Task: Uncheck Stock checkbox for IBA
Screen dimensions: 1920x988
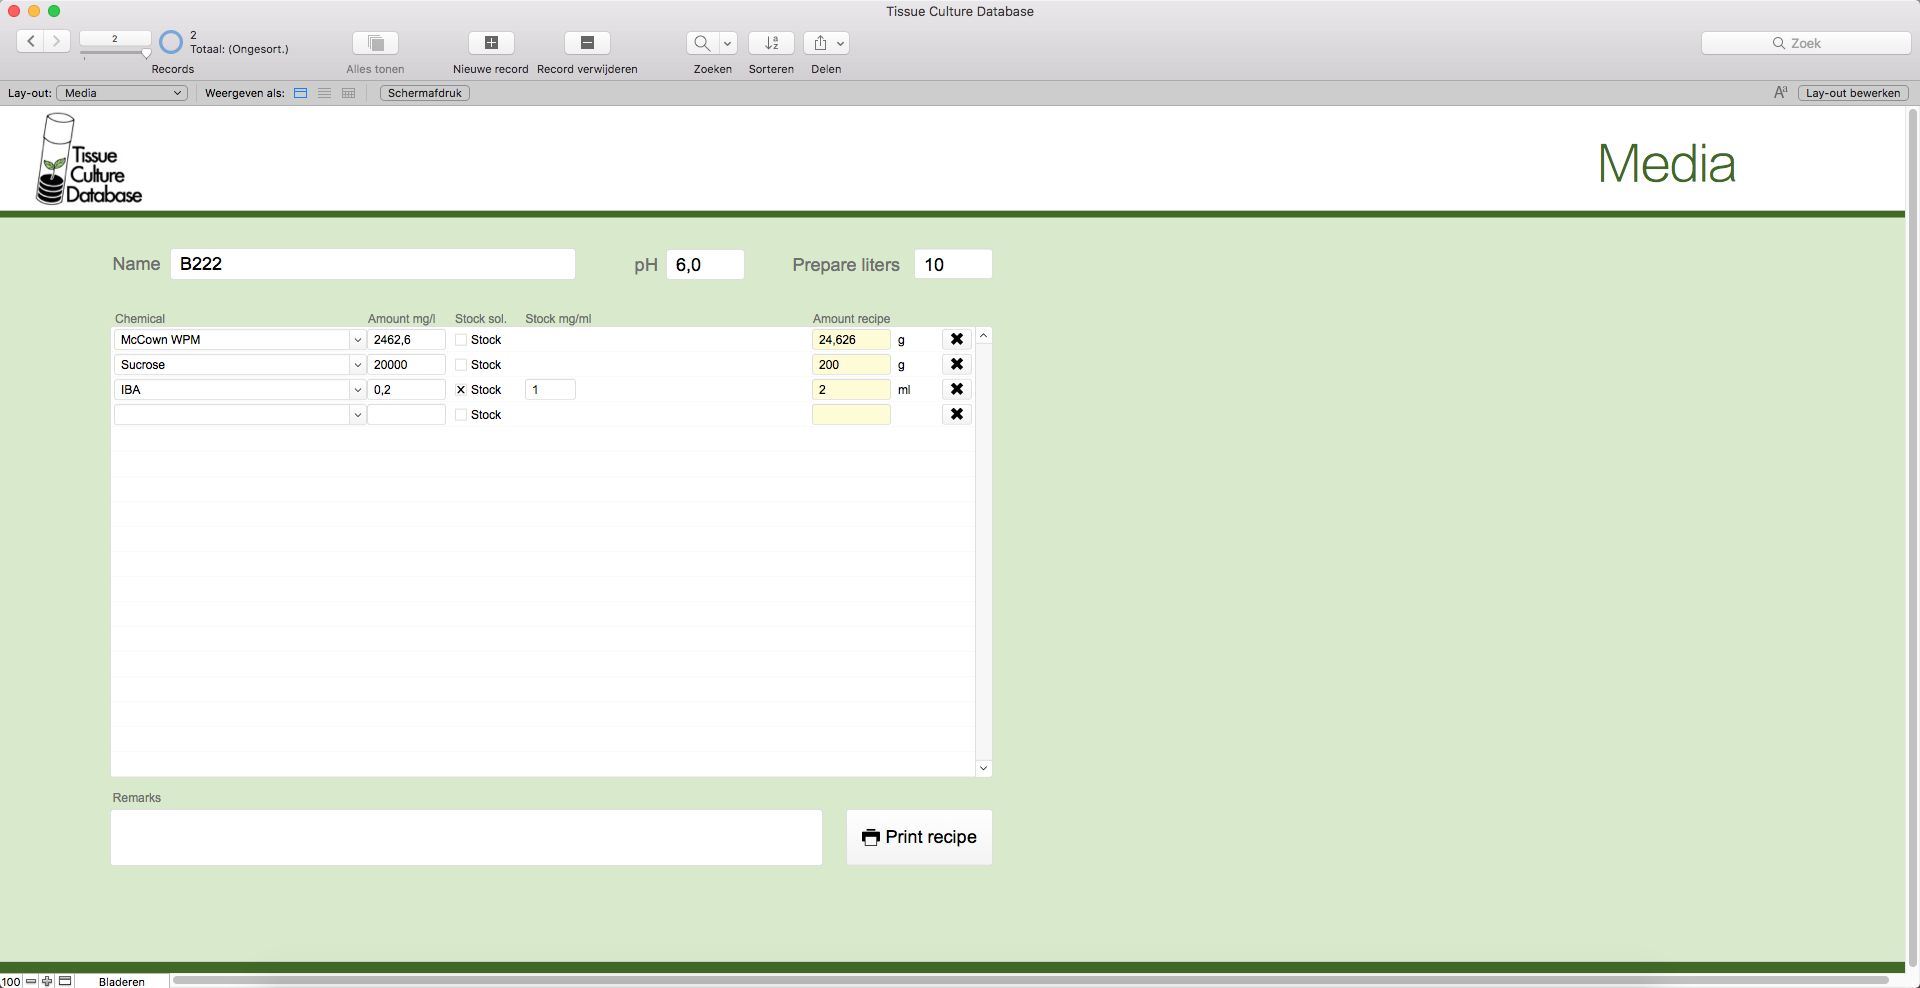Action: (x=461, y=390)
